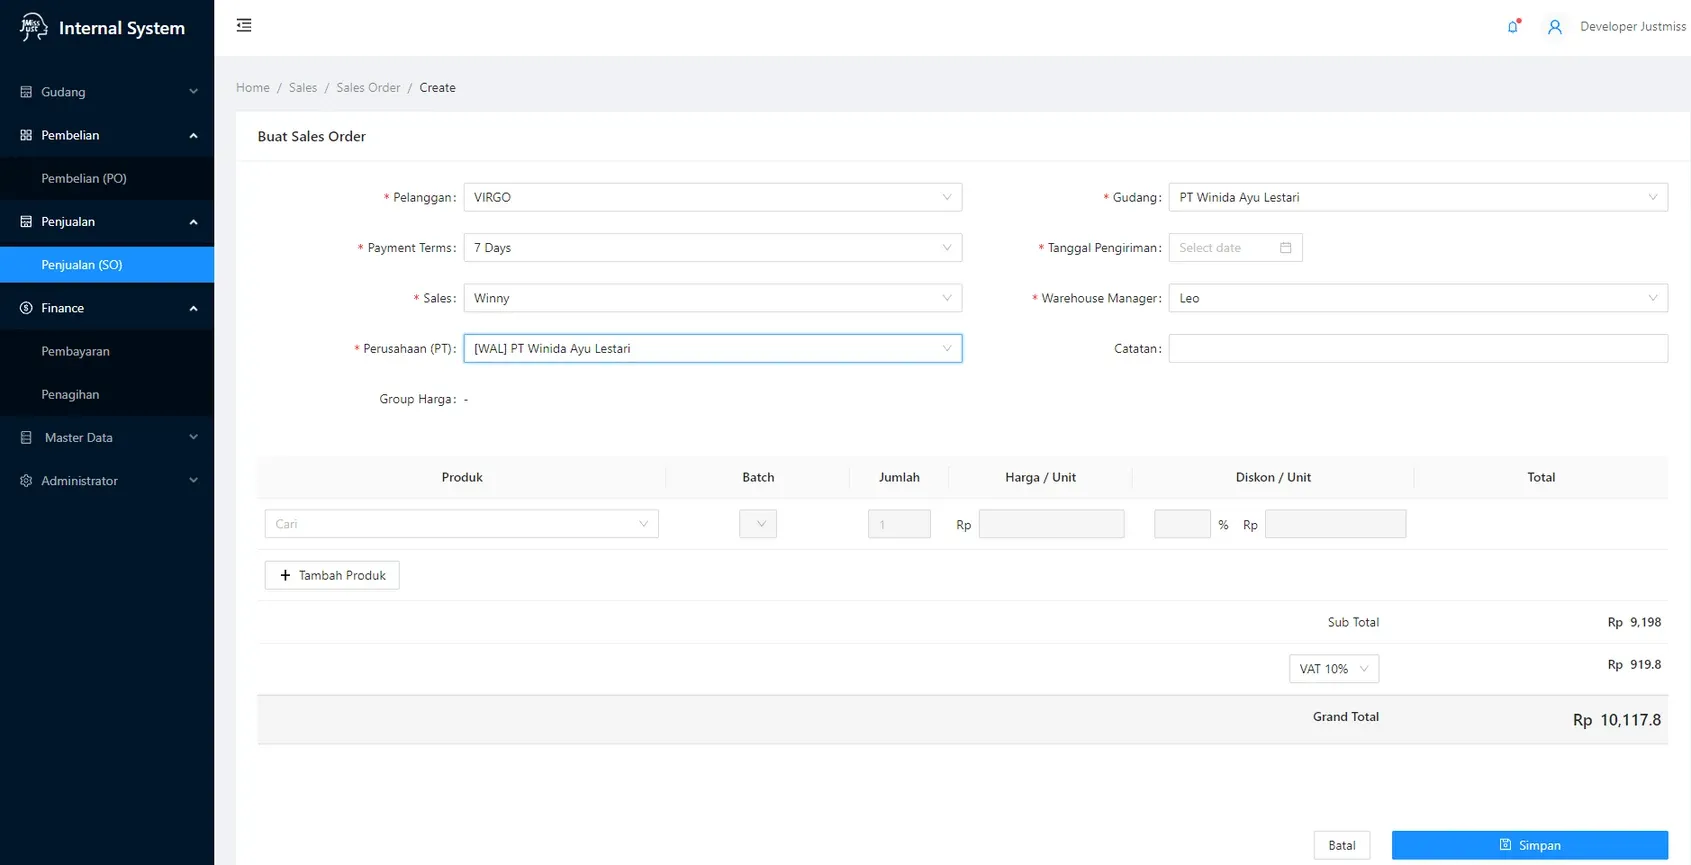The width and height of the screenshot is (1691, 865).
Task: Click the Tambah Produk button
Action: click(332, 575)
